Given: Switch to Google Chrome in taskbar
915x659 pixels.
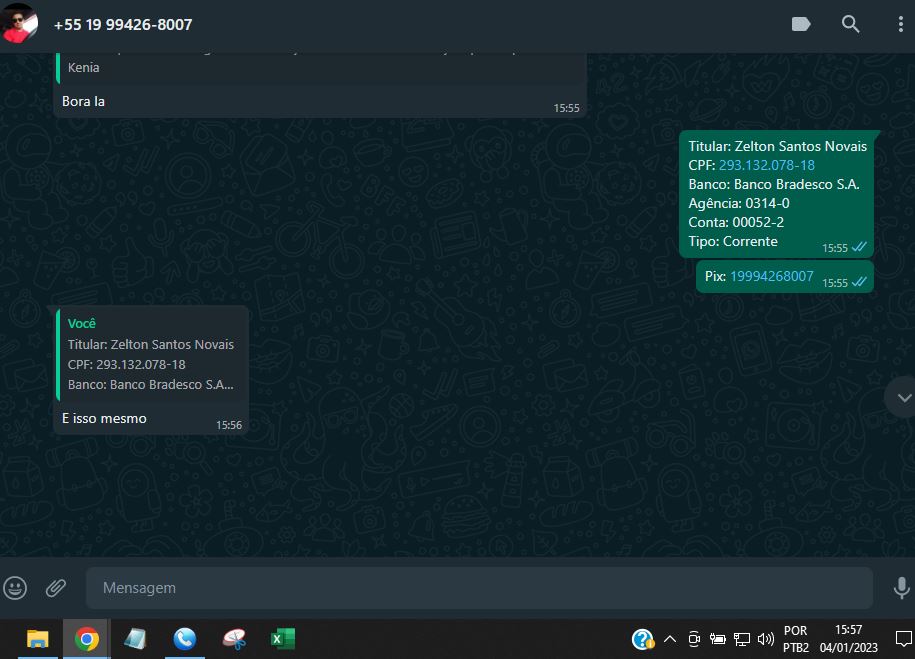Looking at the screenshot, I should point(87,639).
